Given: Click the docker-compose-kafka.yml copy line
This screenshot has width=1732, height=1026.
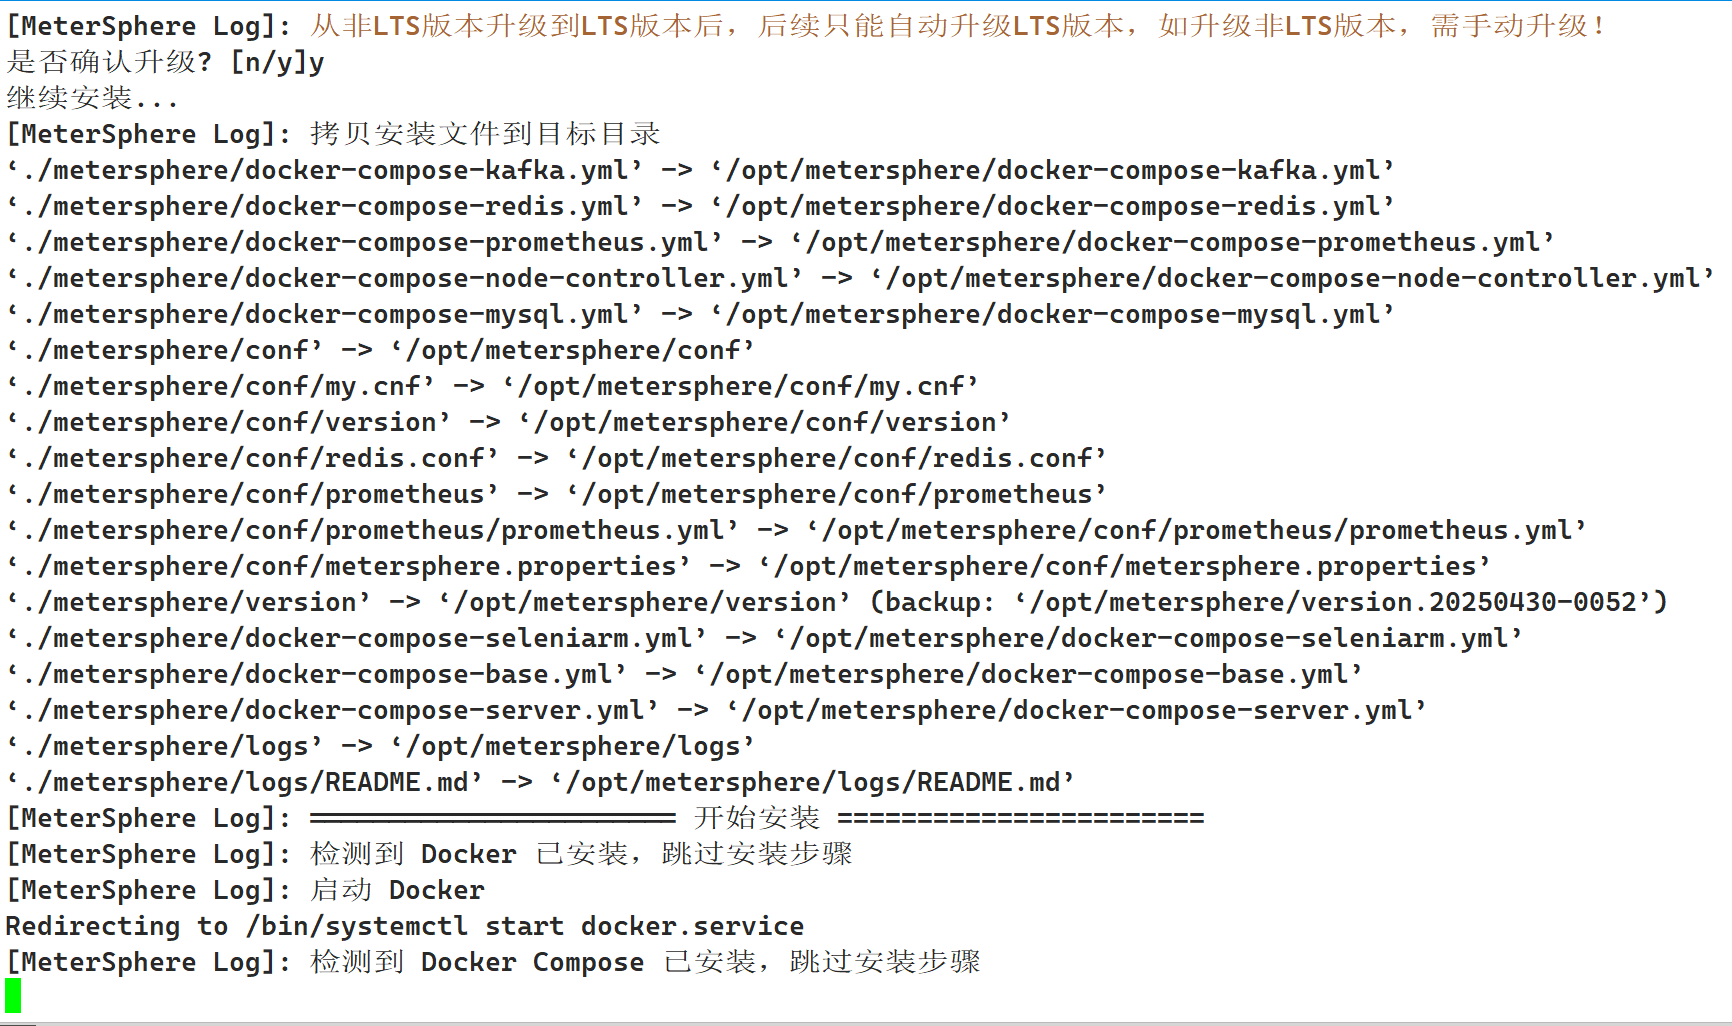Looking at the screenshot, I should pyautogui.click(x=700, y=170).
